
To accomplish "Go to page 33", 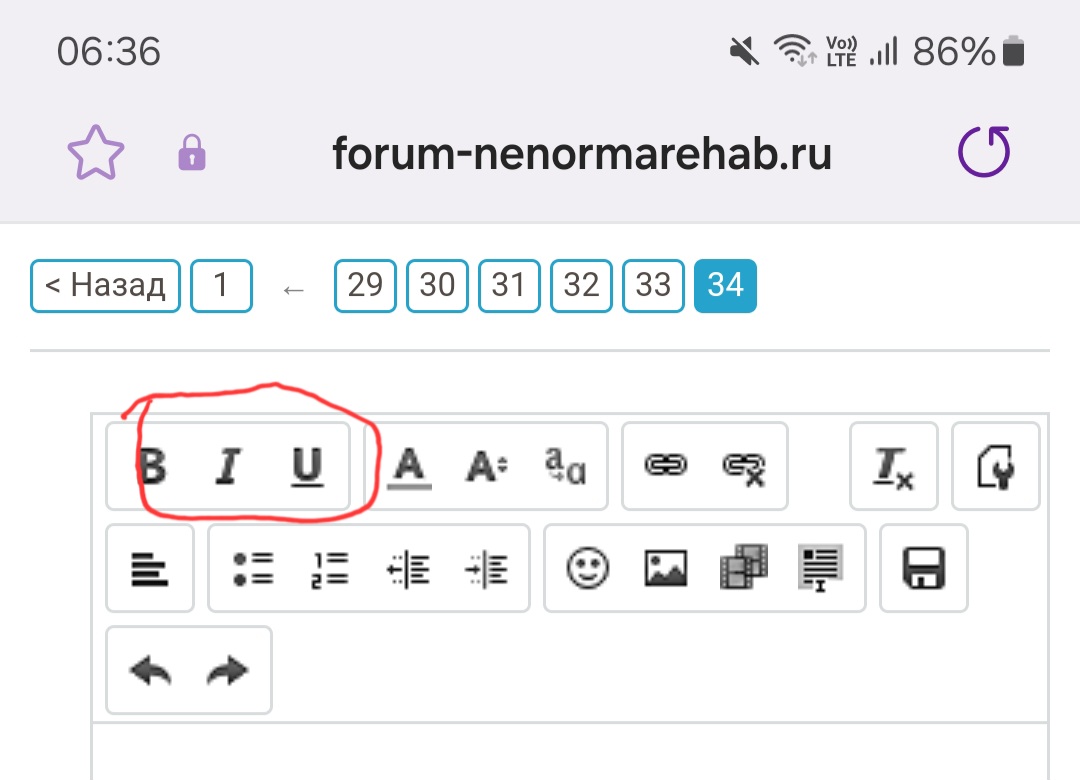I will point(653,286).
